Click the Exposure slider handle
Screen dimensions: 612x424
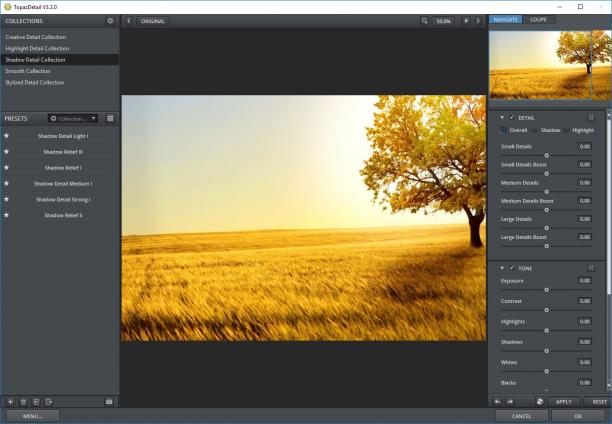click(x=546, y=290)
